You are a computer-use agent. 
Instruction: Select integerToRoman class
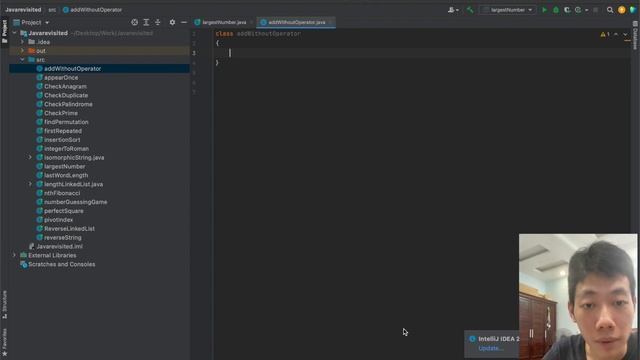pos(66,149)
